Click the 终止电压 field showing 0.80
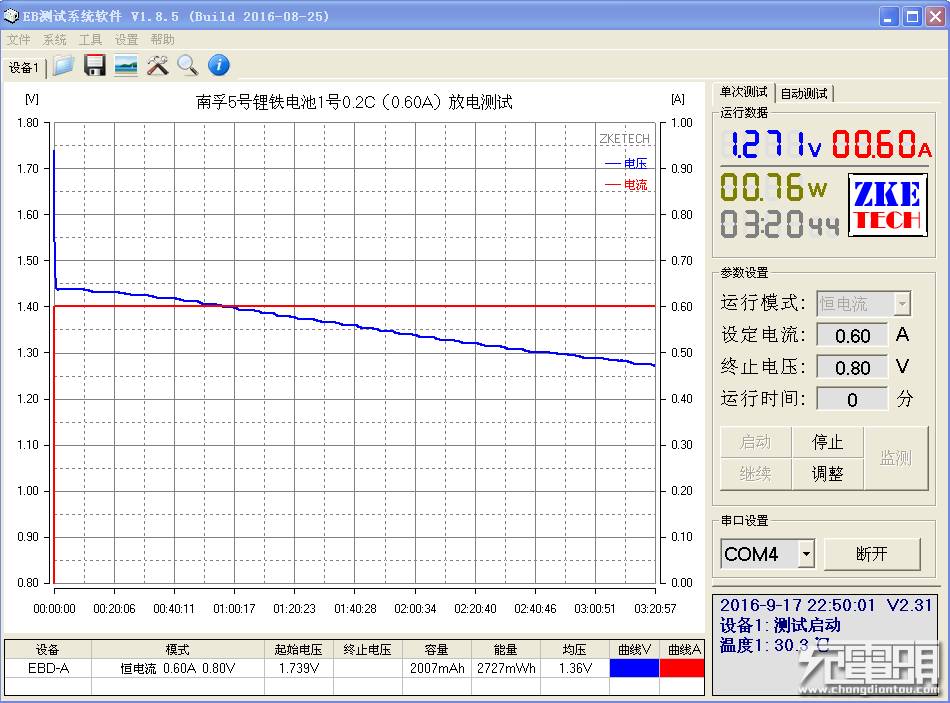Image resolution: width=950 pixels, height=703 pixels. (852, 367)
